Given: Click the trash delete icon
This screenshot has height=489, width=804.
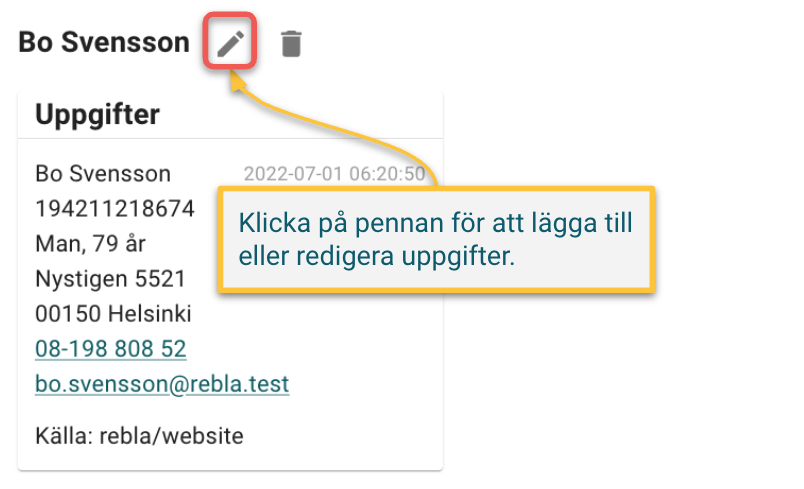Looking at the screenshot, I should pyautogui.click(x=291, y=44).
